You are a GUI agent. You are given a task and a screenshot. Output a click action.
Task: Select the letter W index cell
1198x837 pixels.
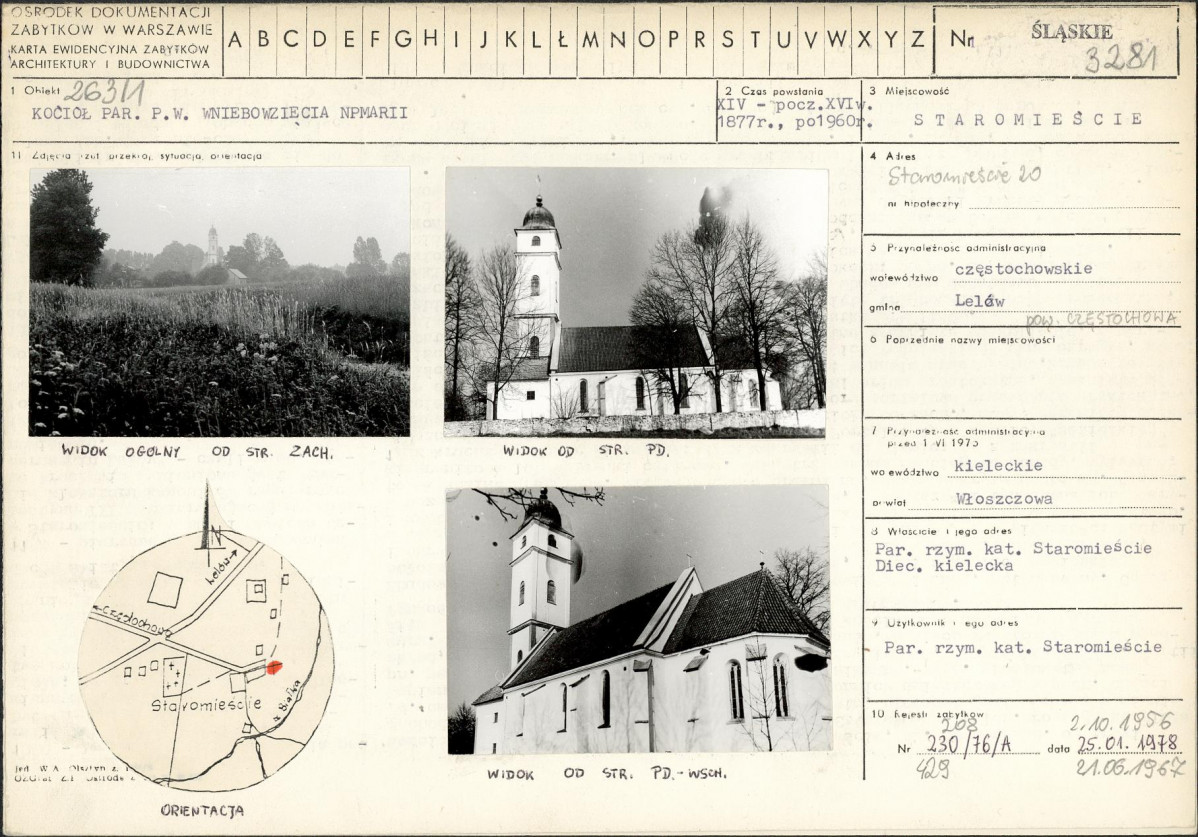[x=837, y=40]
